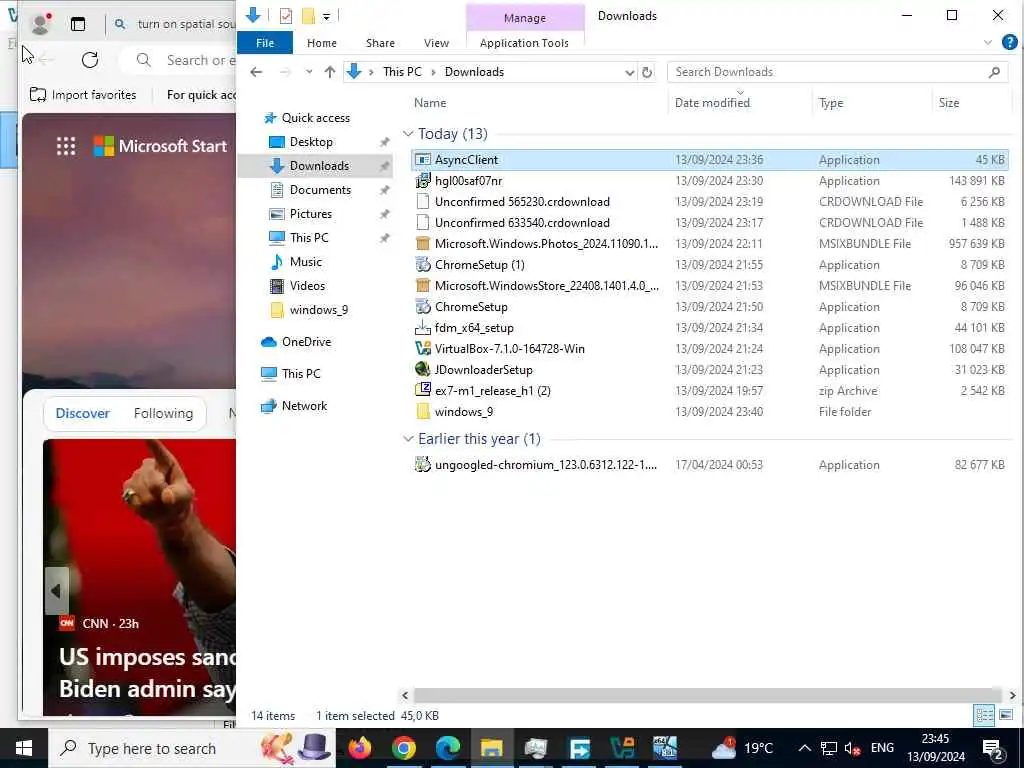Viewport: 1024px width, 768px height.
Task: Open the Edge profile avatar icon
Action: click(x=40, y=24)
